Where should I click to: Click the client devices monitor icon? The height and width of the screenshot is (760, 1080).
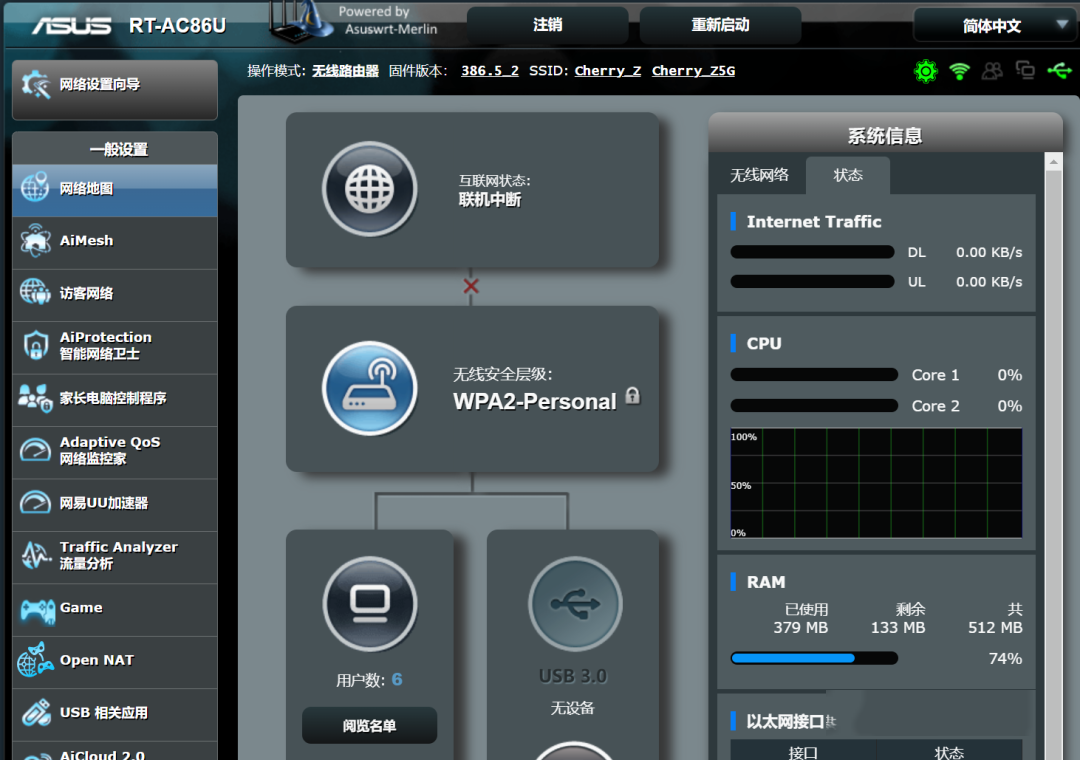pos(370,604)
